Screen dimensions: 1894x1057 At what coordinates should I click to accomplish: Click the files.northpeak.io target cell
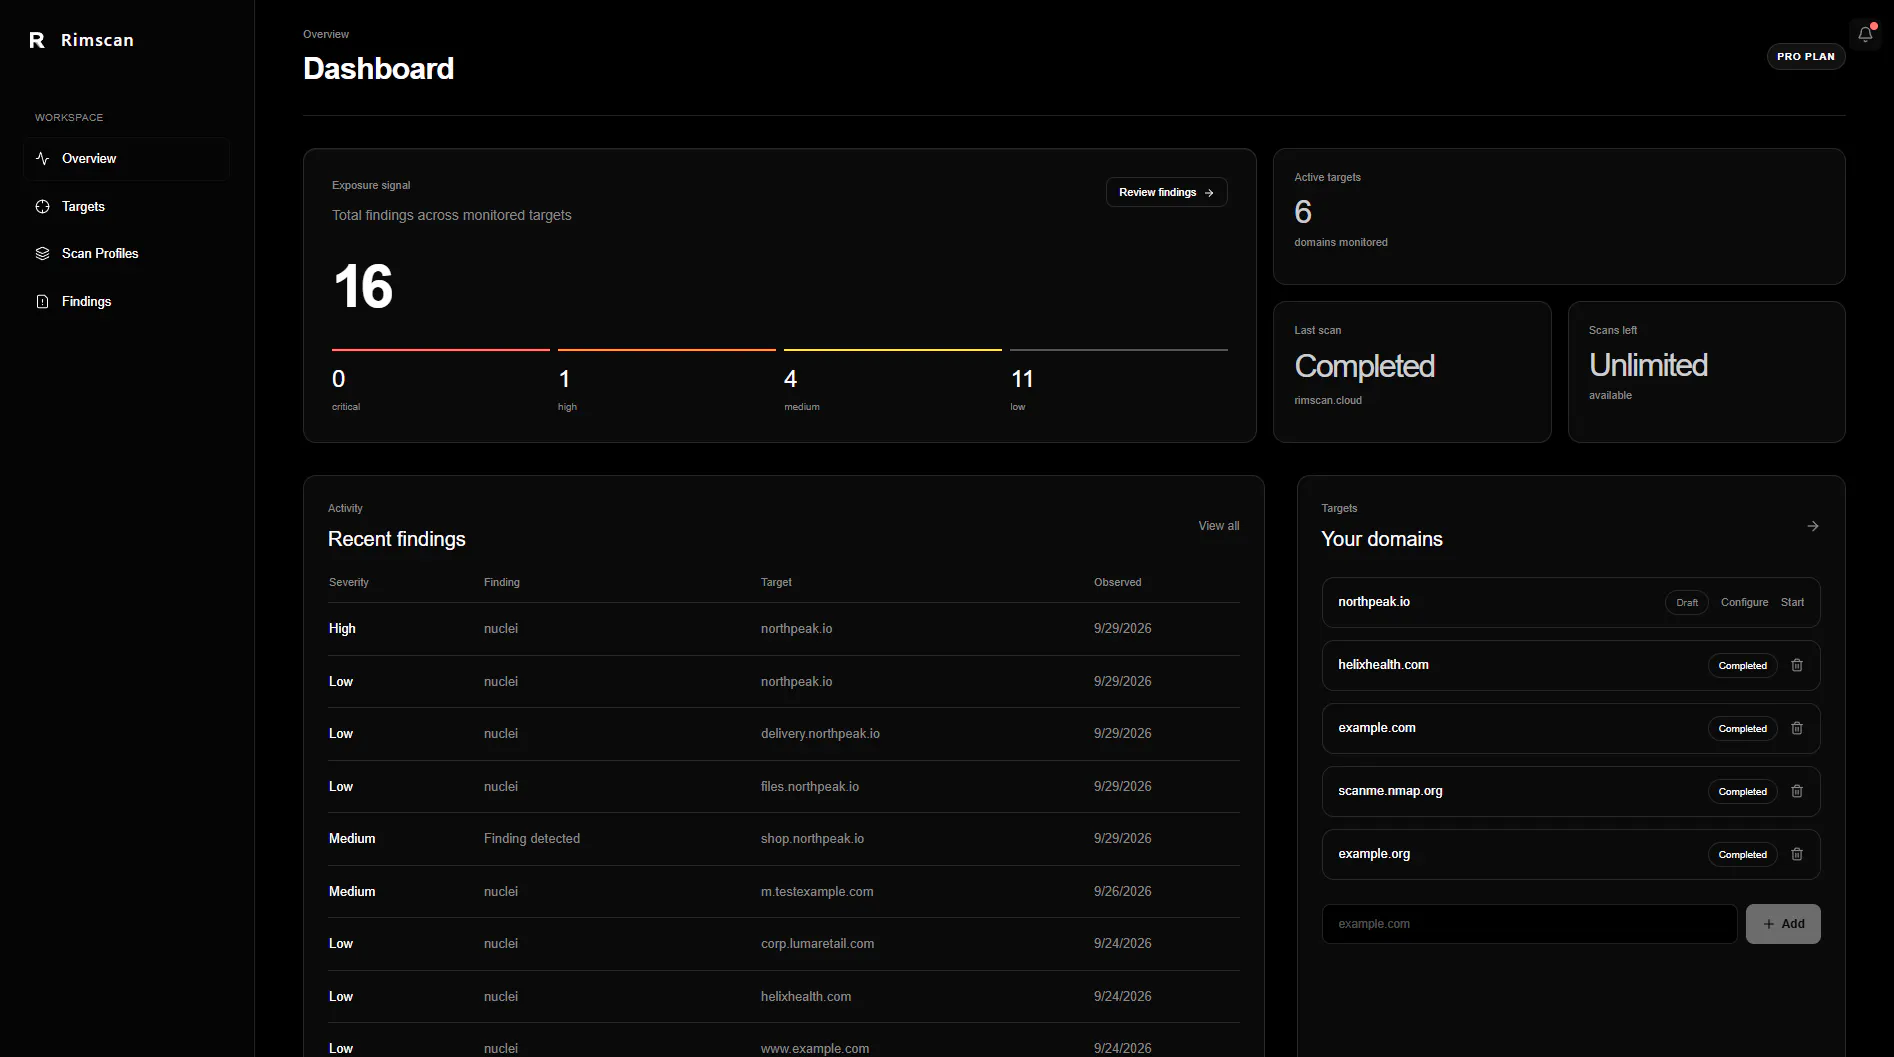pos(810,786)
